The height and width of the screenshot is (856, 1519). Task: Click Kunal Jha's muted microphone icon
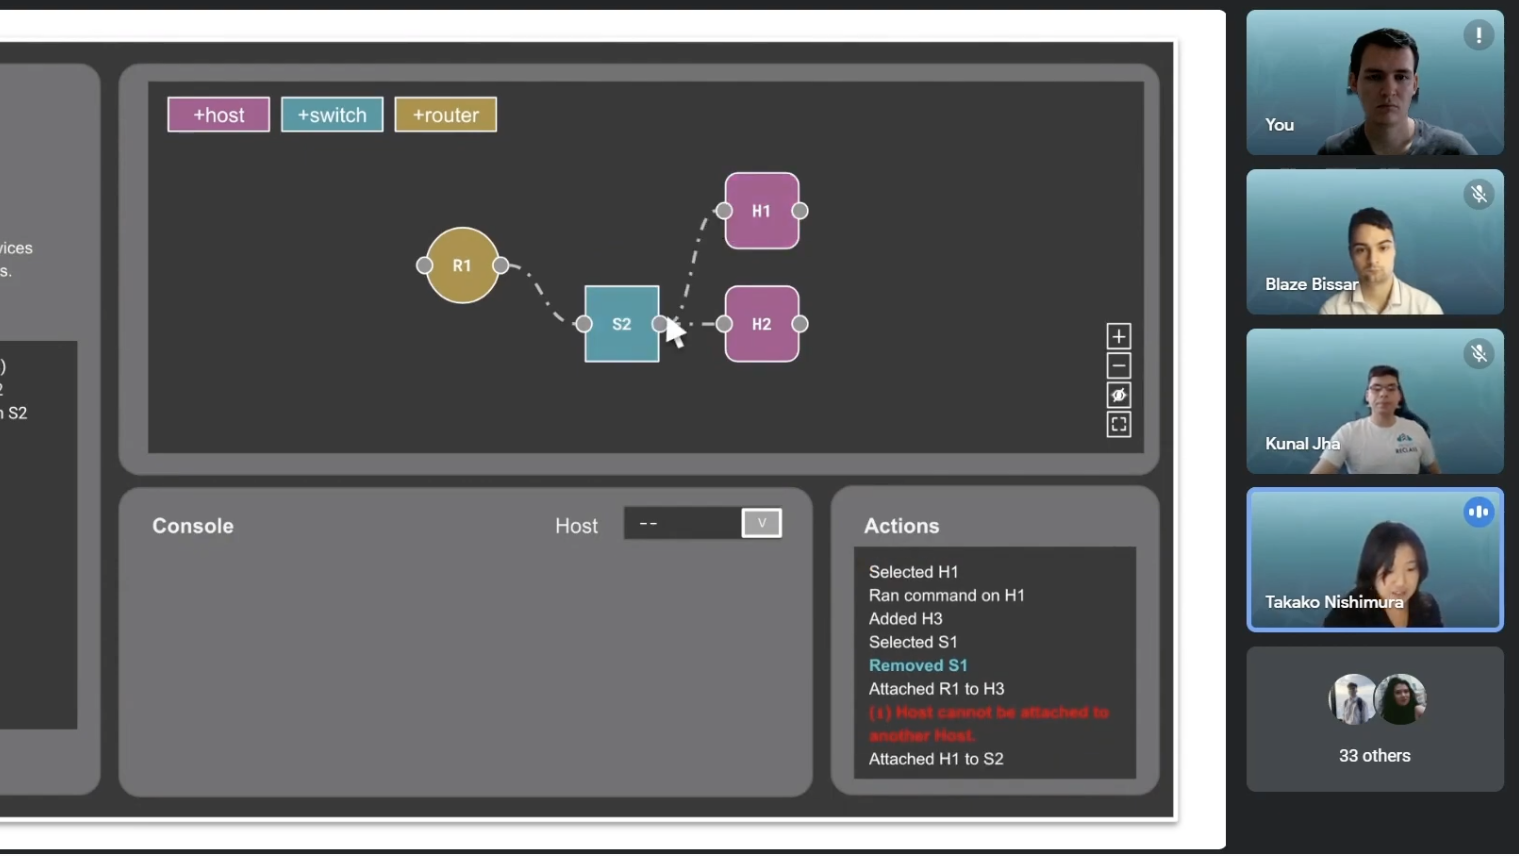[1478, 353]
